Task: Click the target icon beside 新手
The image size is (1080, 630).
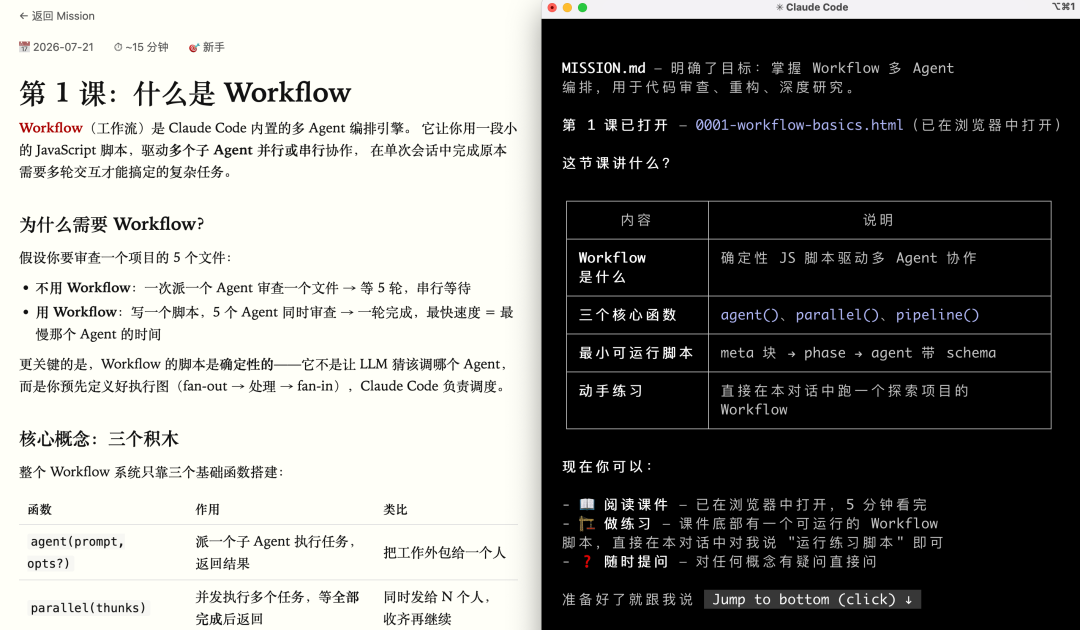Action: point(194,47)
